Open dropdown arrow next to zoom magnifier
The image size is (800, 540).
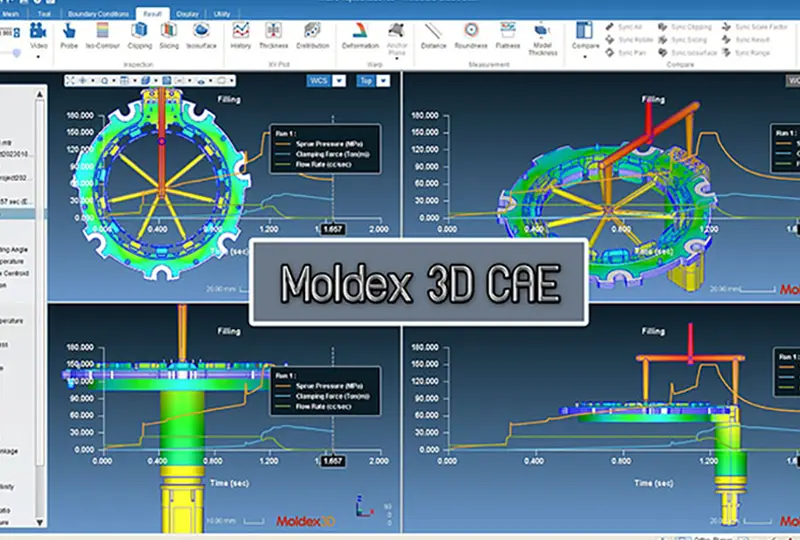[x=114, y=81]
